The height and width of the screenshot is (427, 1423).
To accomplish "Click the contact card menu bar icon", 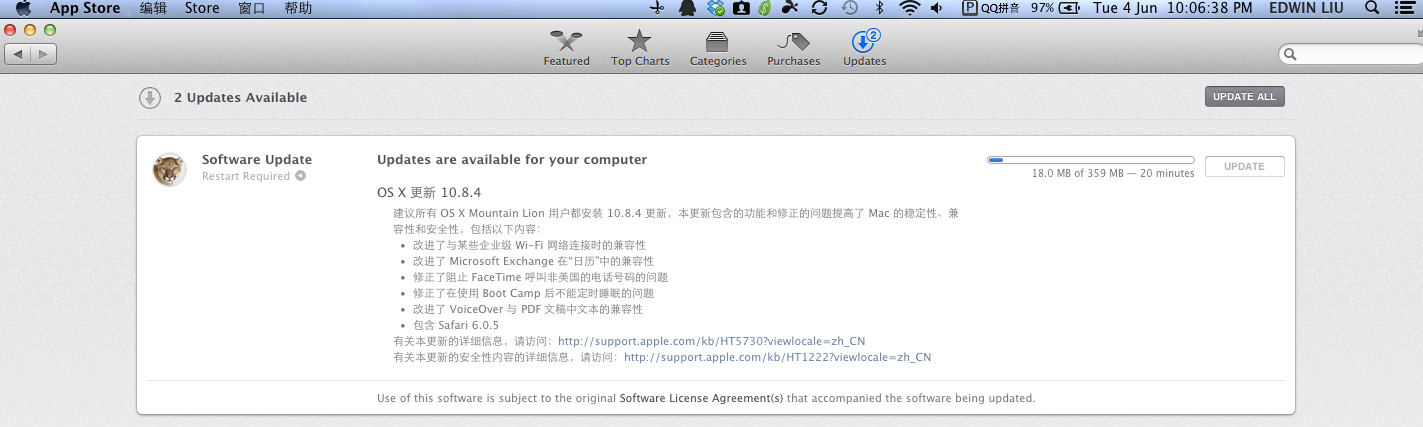I will (x=741, y=8).
